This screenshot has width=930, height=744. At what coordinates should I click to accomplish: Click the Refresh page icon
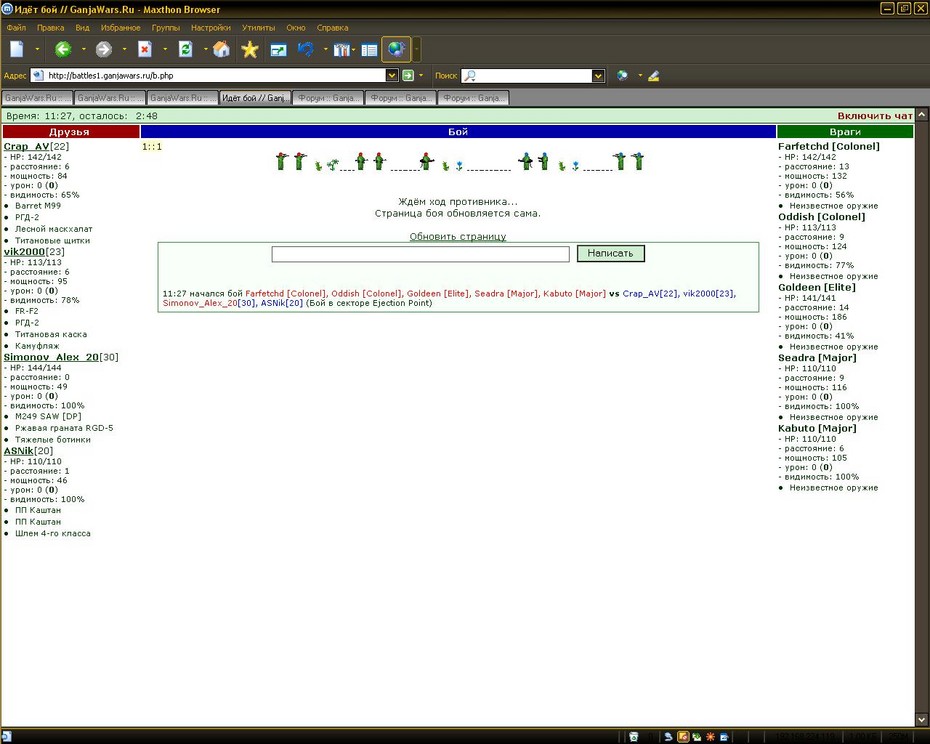pyautogui.click(x=186, y=49)
